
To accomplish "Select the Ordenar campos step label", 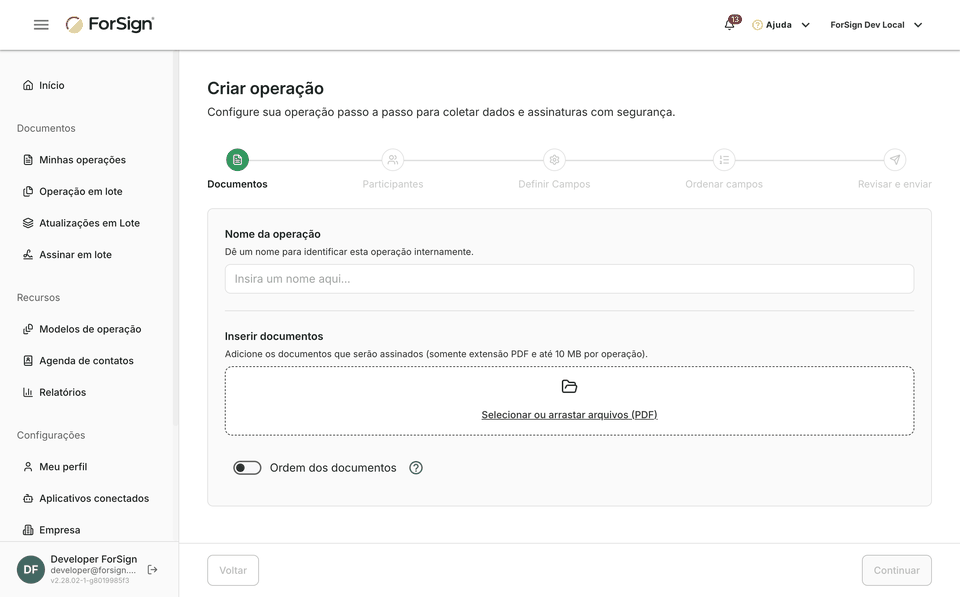I will [724, 184].
